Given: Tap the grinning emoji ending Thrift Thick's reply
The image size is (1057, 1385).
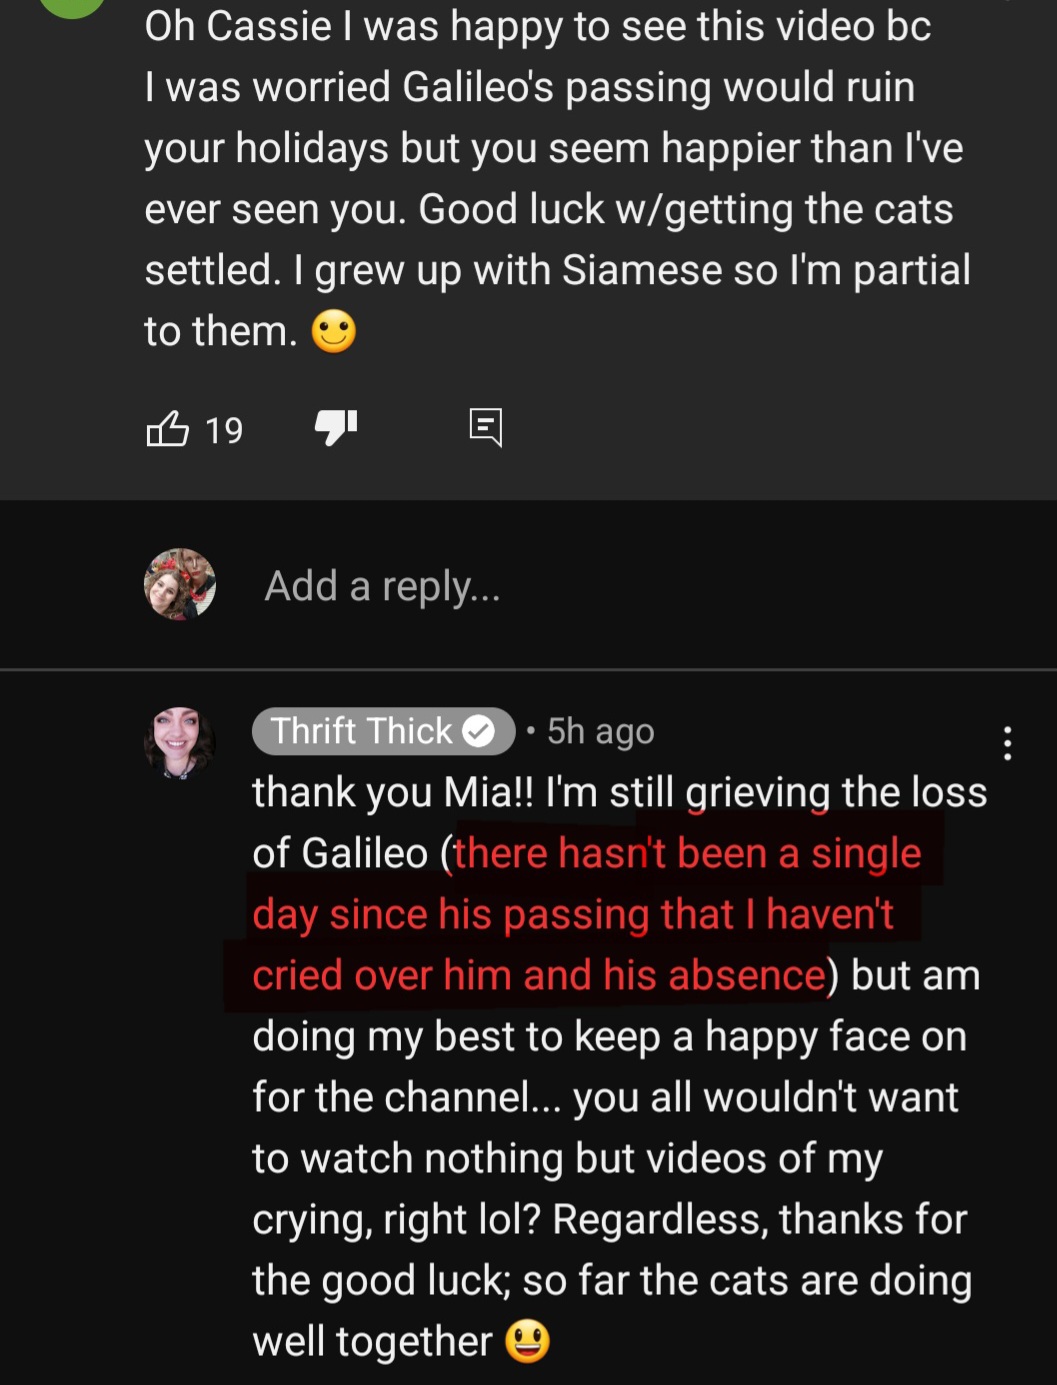Looking at the screenshot, I should point(527,1342).
